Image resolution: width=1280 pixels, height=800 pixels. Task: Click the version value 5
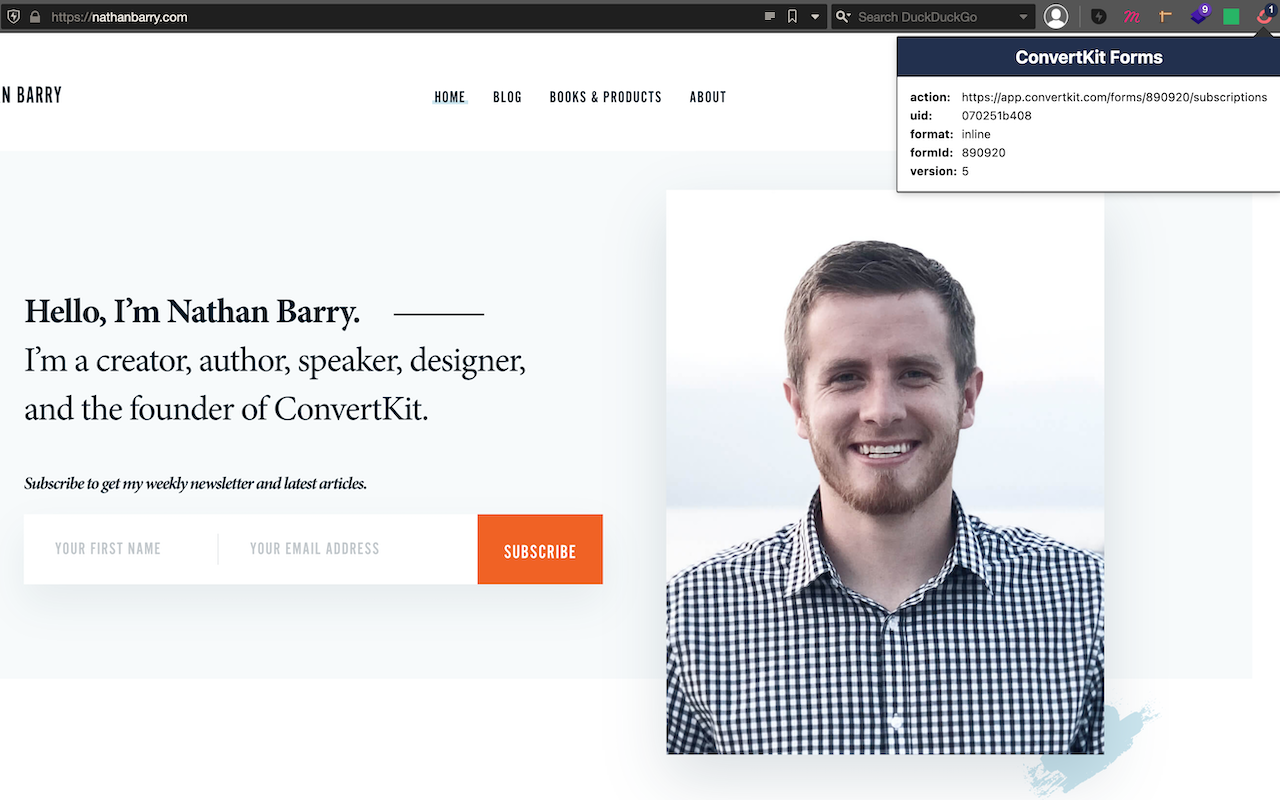tap(965, 171)
